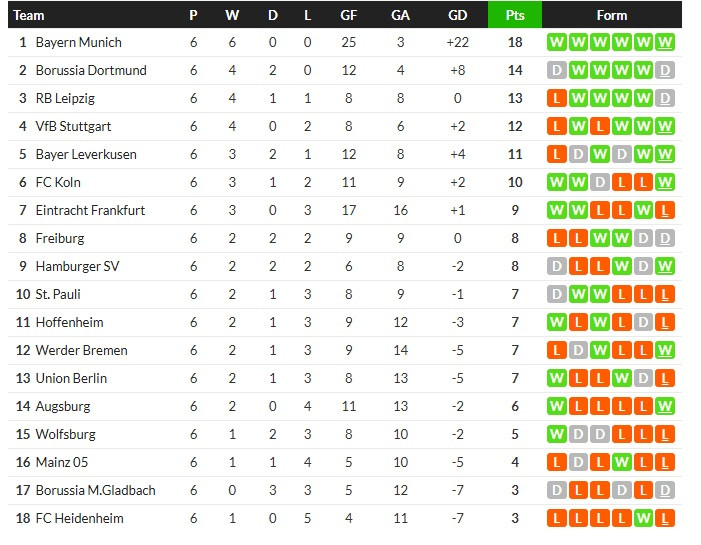Click Borussia M.Gladbach's last underlined D badge
Screen dimensions: 701x545
665,490
